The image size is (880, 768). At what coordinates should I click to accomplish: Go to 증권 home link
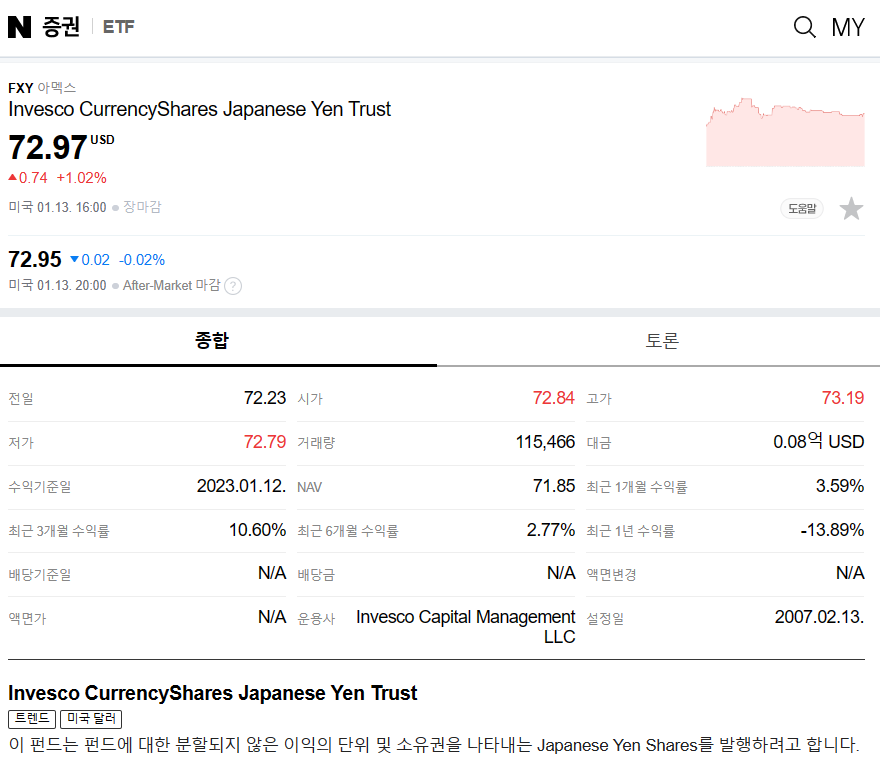[61, 27]
